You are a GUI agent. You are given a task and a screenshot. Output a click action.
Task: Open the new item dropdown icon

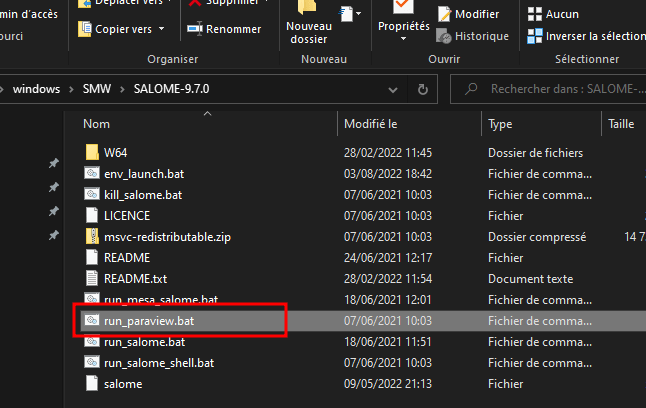click(350, 14)
